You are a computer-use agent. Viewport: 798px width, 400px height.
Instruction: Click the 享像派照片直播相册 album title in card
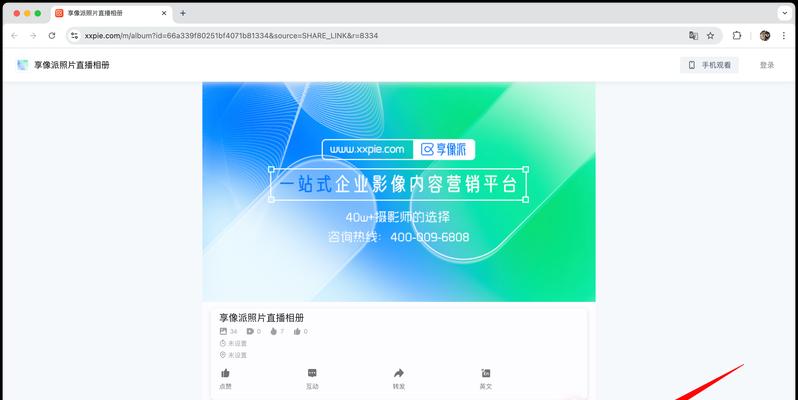pos(262,318)
